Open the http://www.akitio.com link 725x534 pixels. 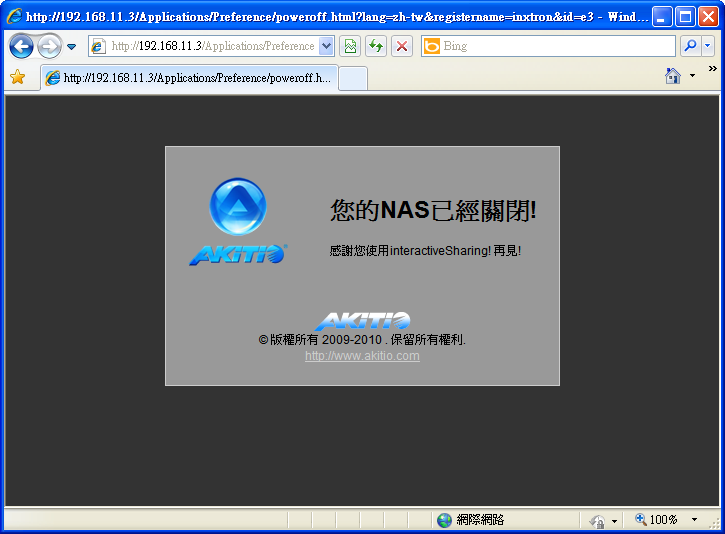[362, 356]
